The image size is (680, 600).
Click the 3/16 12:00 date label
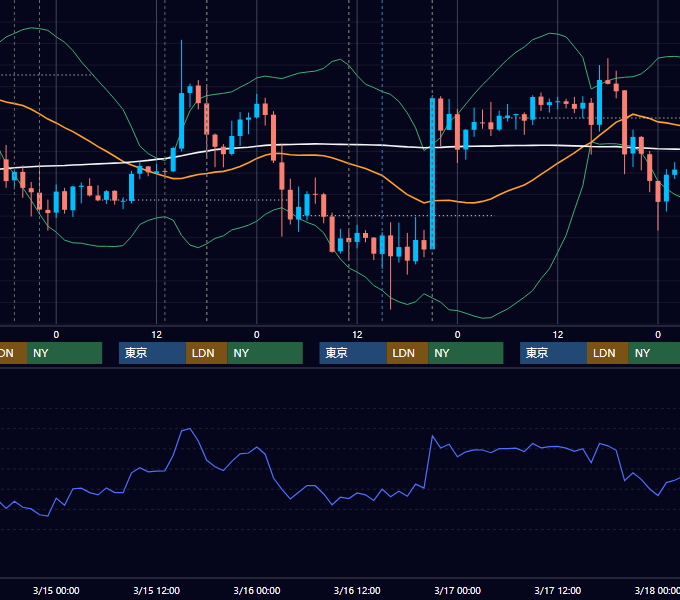tap(357, 590)
